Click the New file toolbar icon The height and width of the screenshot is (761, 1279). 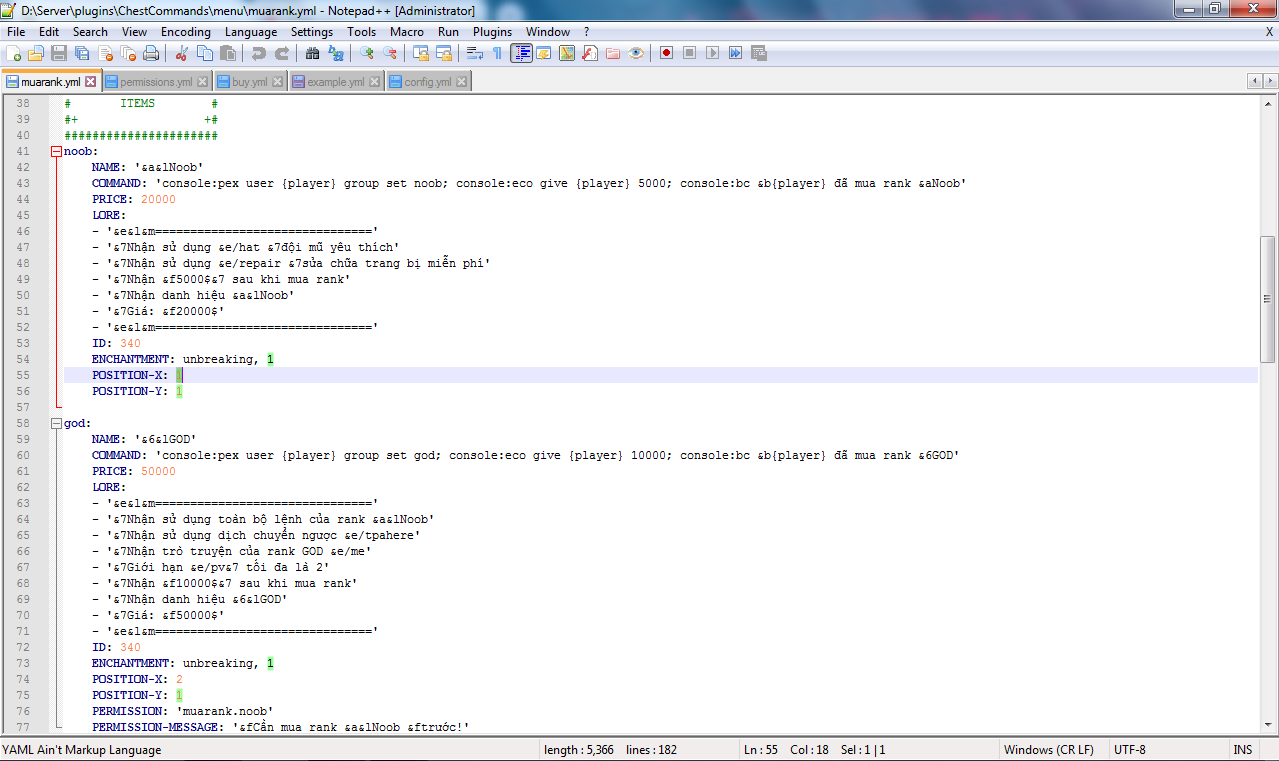pos(14,53)
